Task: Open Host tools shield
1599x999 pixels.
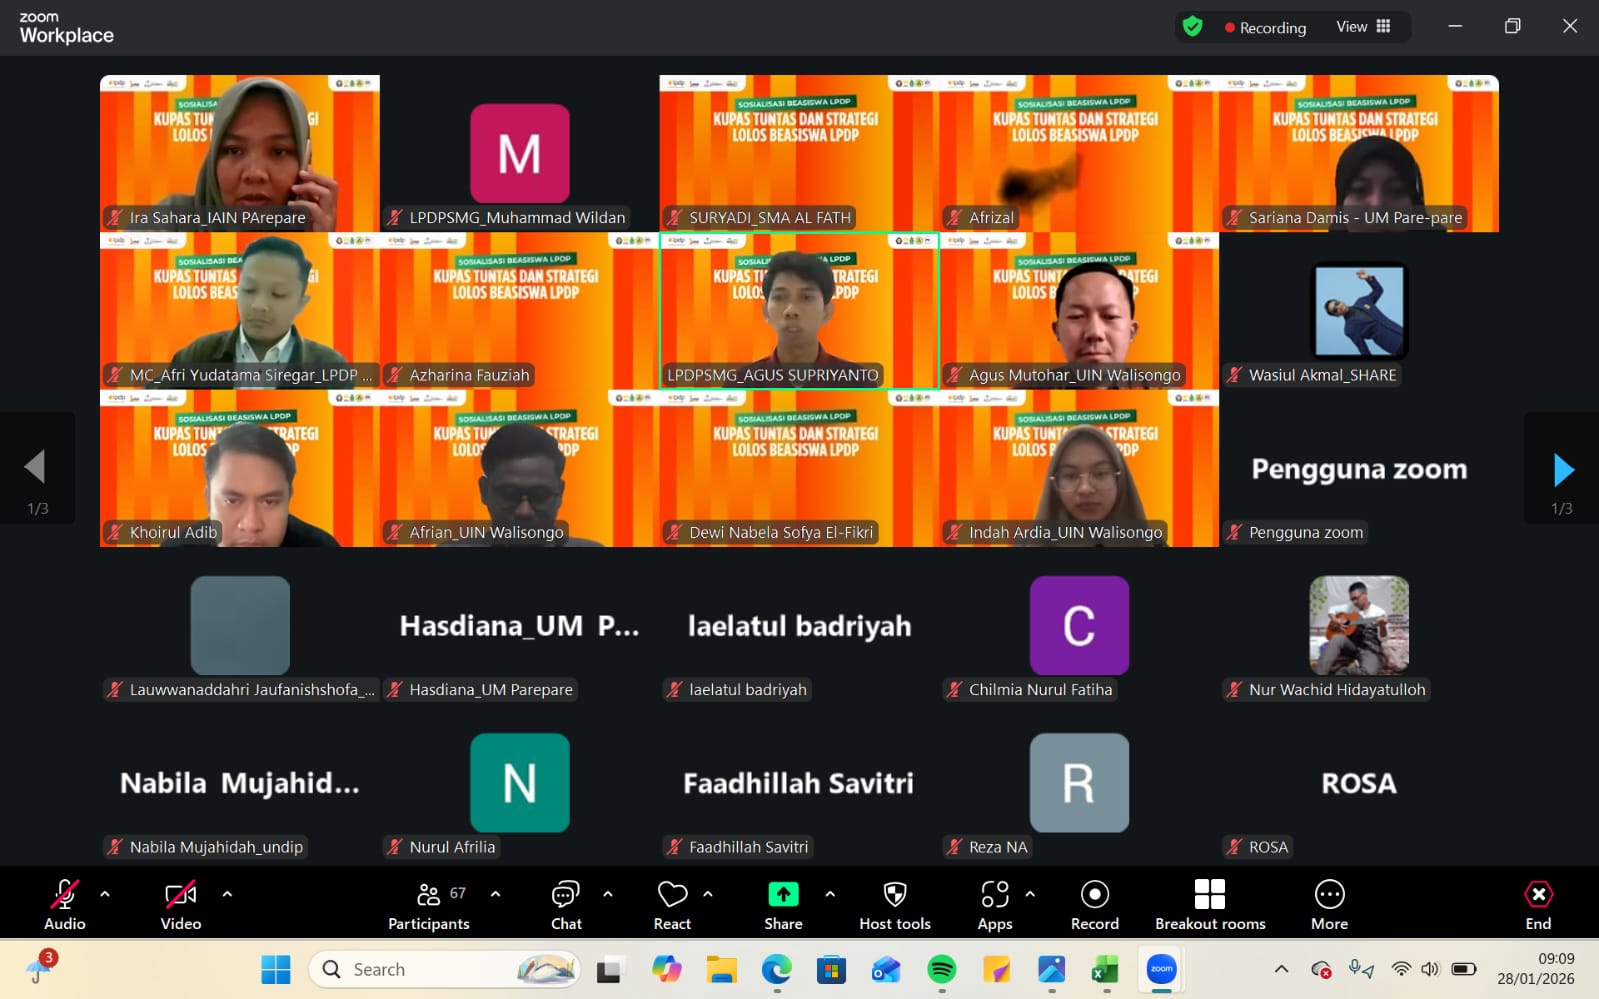Action: (894, 904)
